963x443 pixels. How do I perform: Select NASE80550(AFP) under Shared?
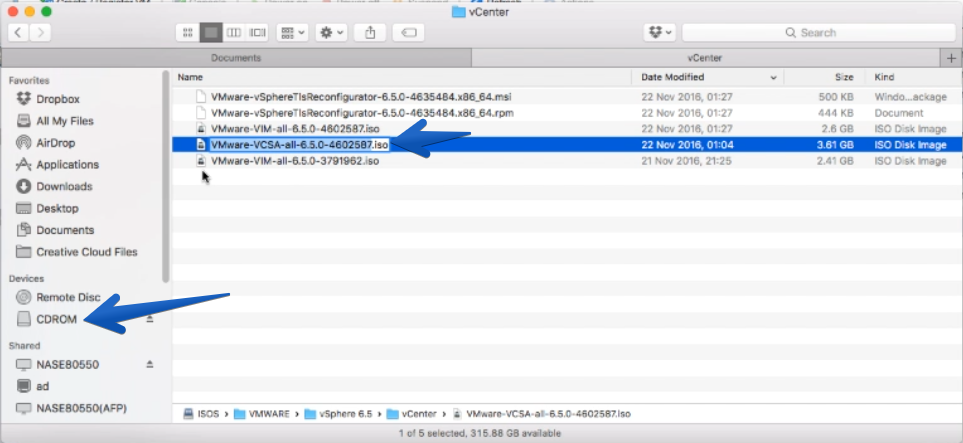[x=81, y=408]
